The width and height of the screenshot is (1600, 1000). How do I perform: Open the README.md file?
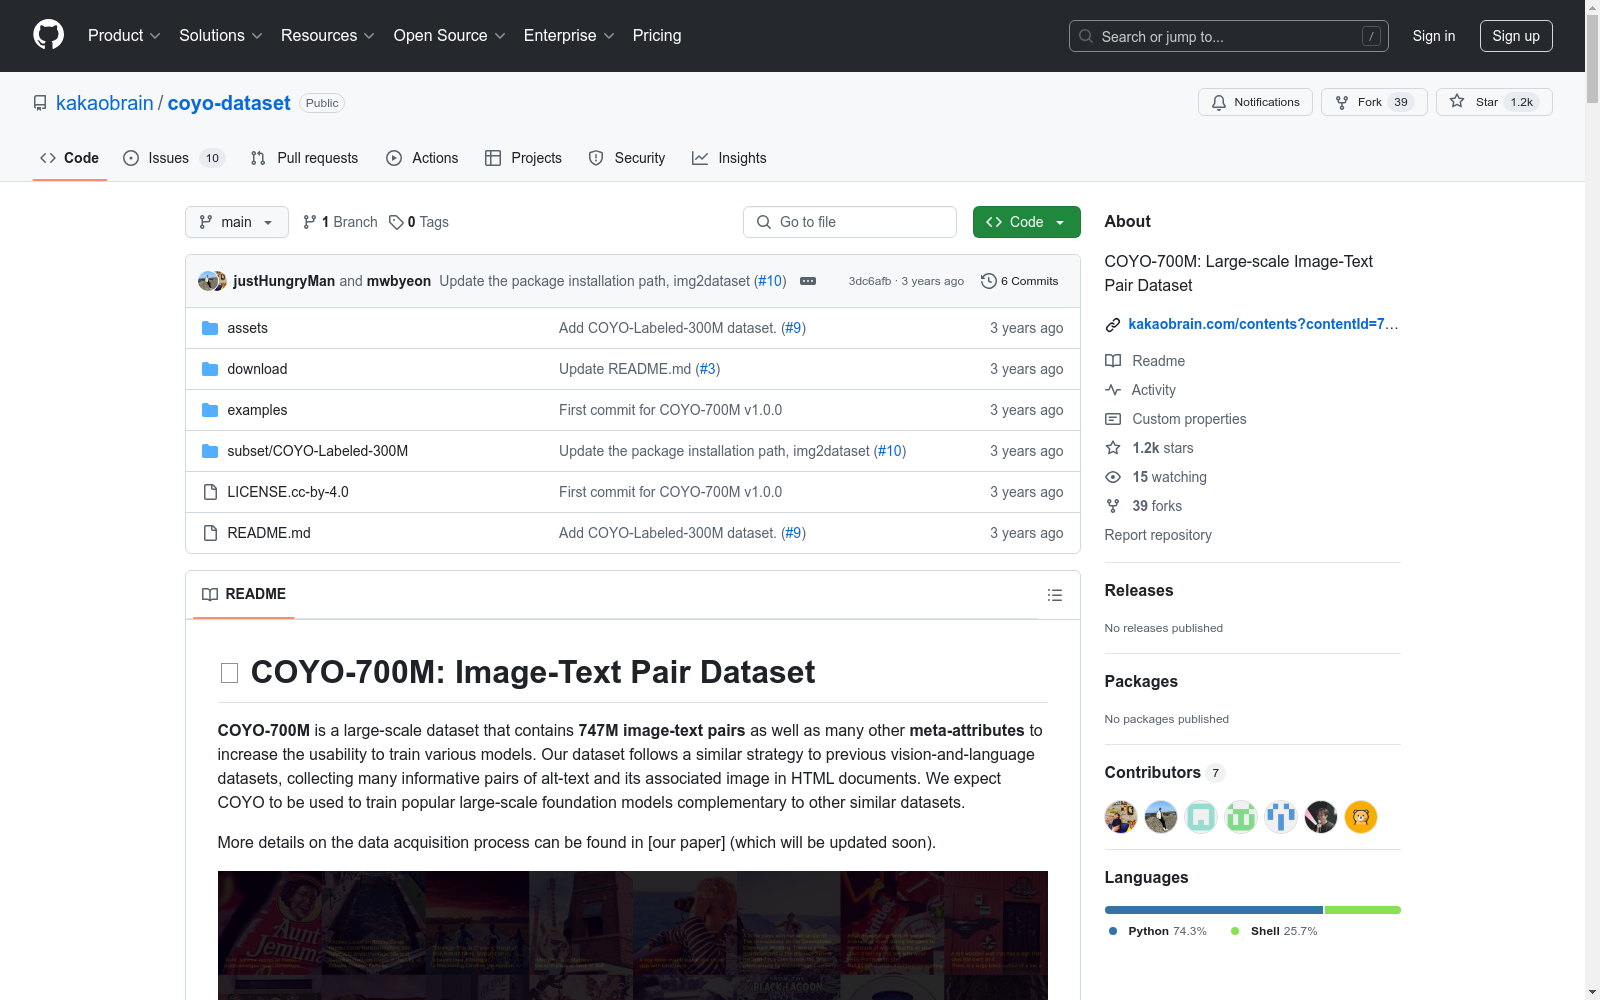pos(268,533)
